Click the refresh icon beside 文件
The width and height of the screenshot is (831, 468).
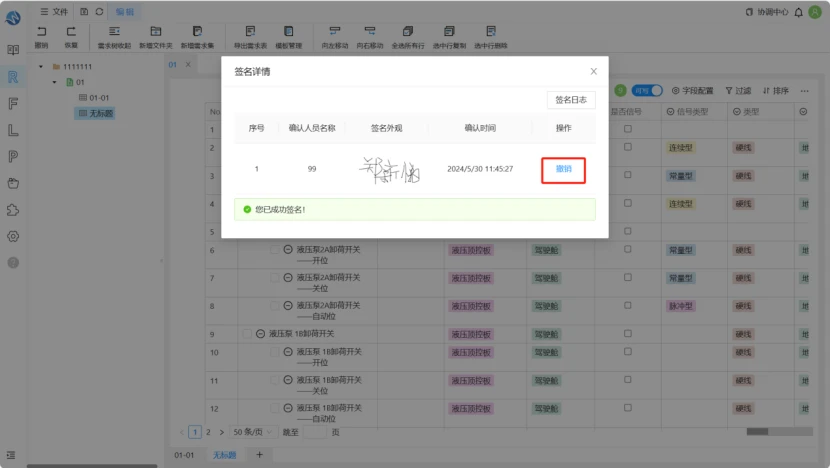pos(99,11)
